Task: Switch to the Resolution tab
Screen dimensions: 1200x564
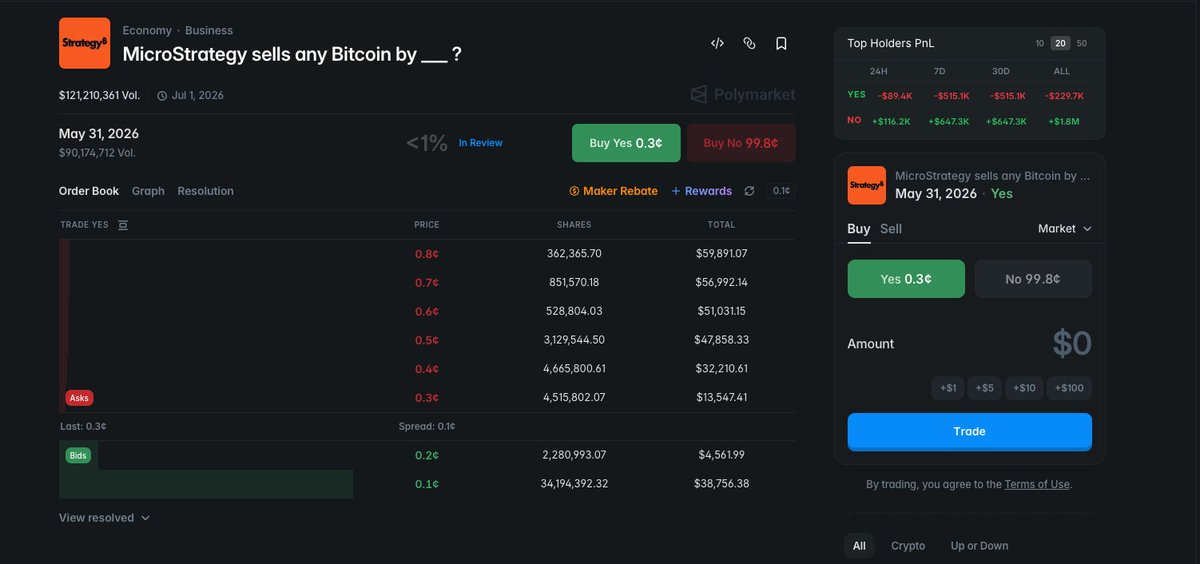Action: (205, 191)
